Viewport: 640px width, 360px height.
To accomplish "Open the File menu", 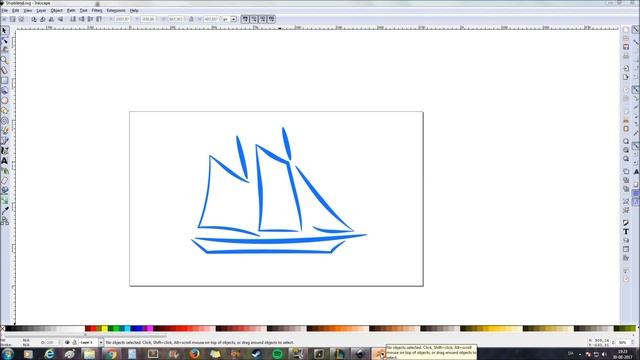I will (4, 10).
